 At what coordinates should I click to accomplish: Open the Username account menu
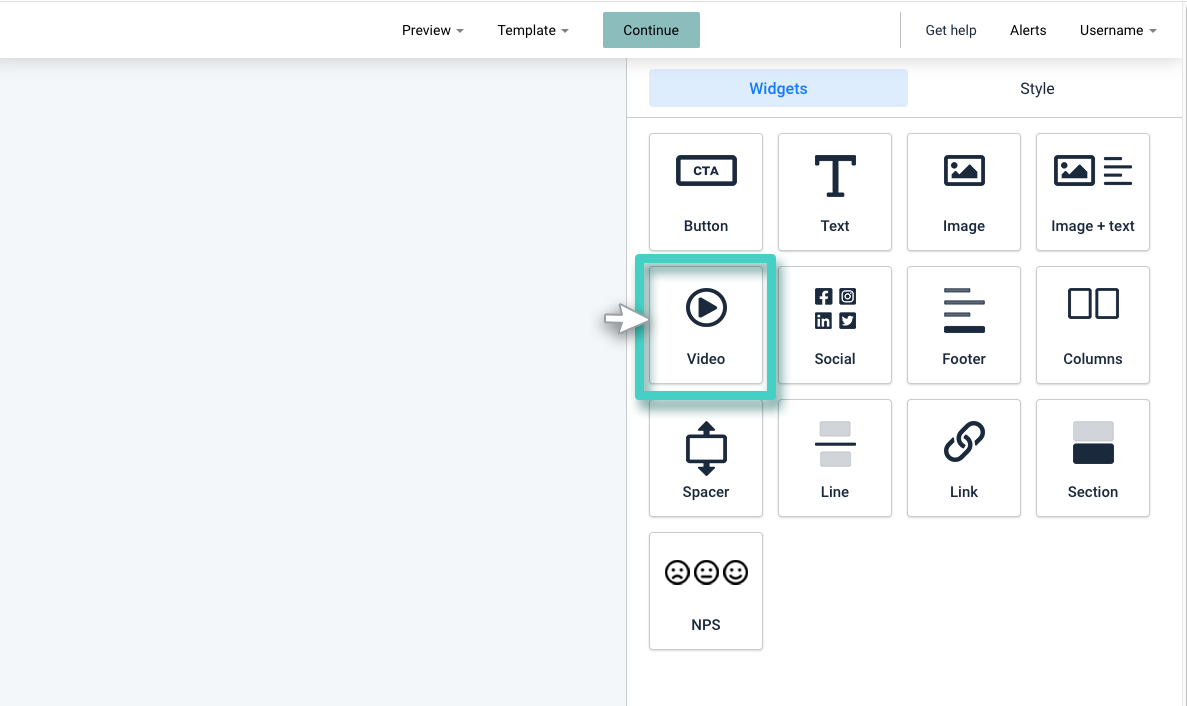[x=1118, y=30]
